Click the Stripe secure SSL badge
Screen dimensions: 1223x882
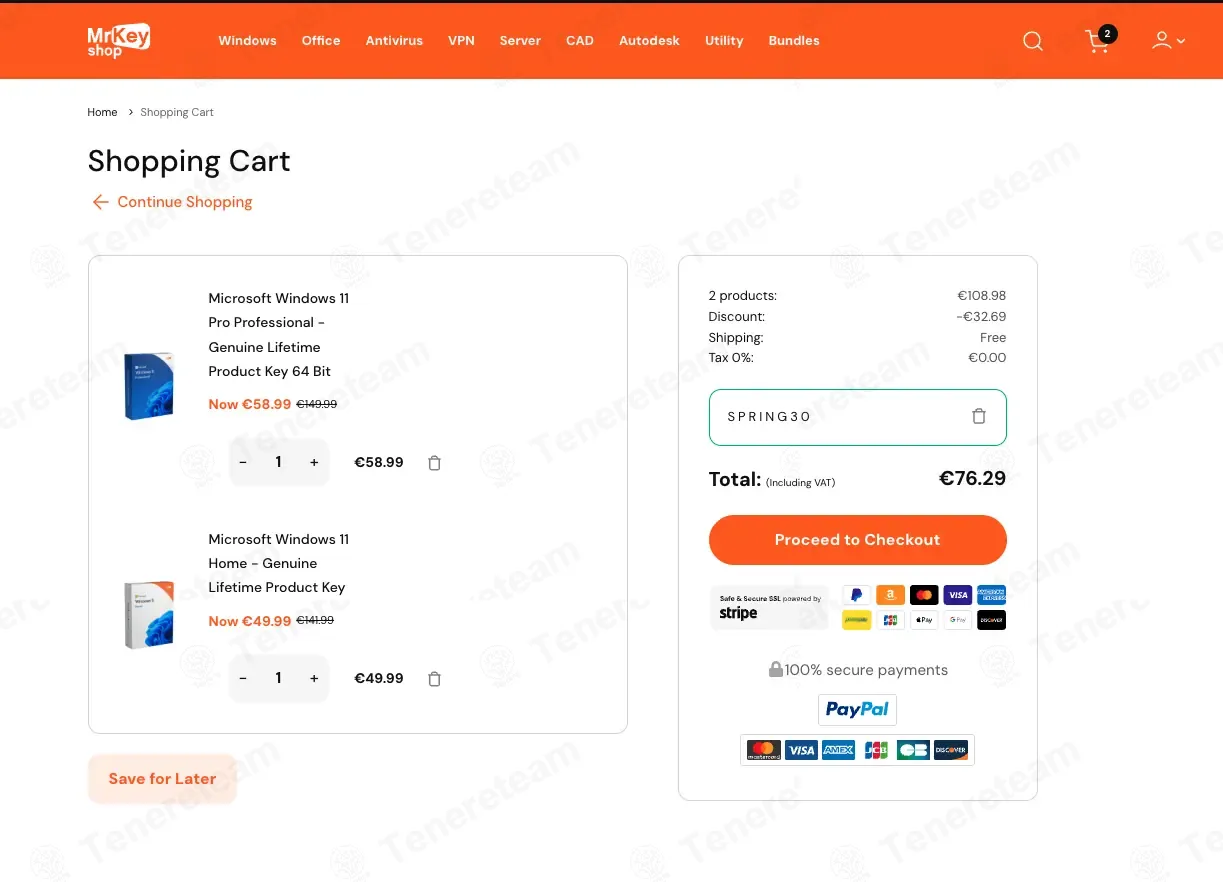(x=770, y=607)
